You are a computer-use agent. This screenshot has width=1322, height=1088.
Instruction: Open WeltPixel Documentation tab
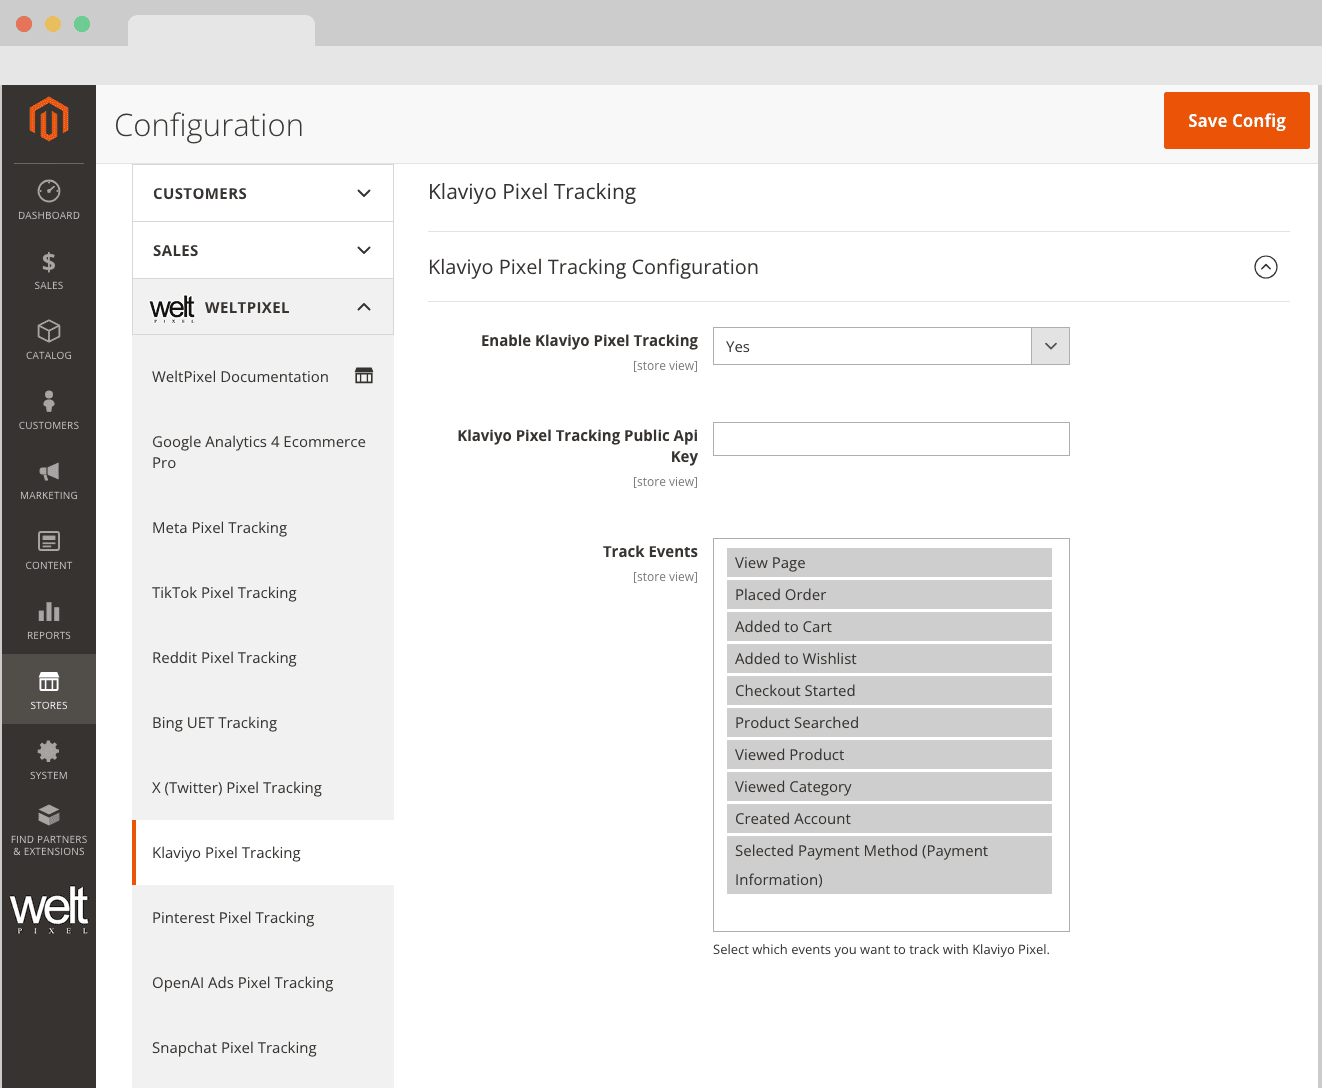[263, 377]
